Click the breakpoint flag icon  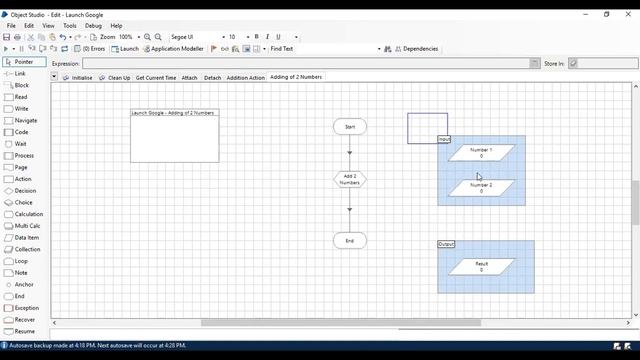pos(214,49)
